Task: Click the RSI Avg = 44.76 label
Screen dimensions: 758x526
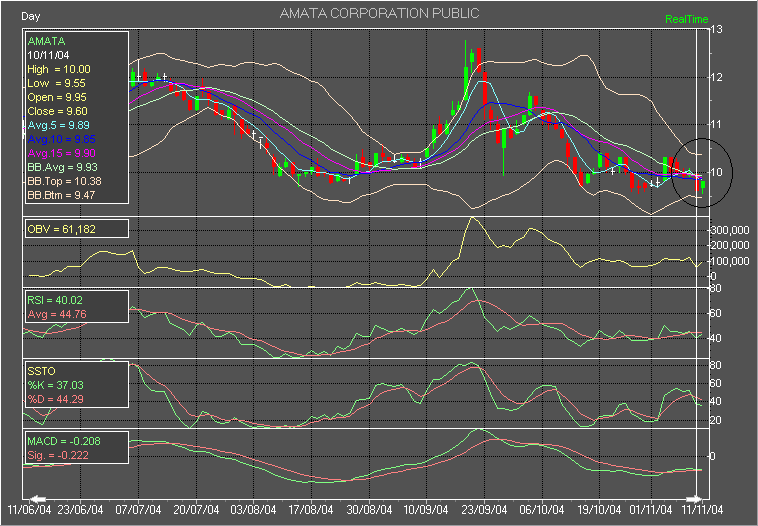Action: pos(57,314)
